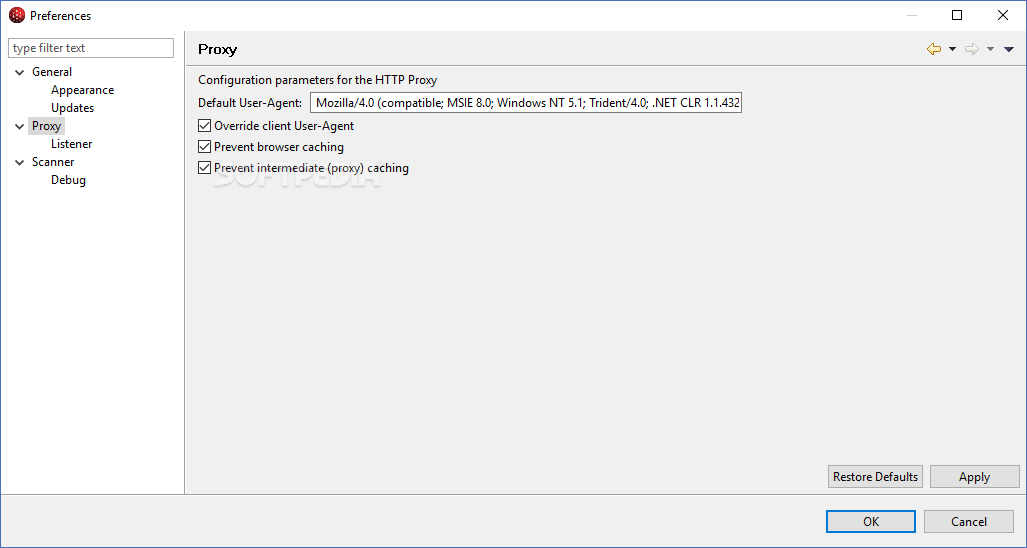Collapse the General tree node
This screenshot has width=1027, height=548.
pyautogui.click(x=20, y=72)
